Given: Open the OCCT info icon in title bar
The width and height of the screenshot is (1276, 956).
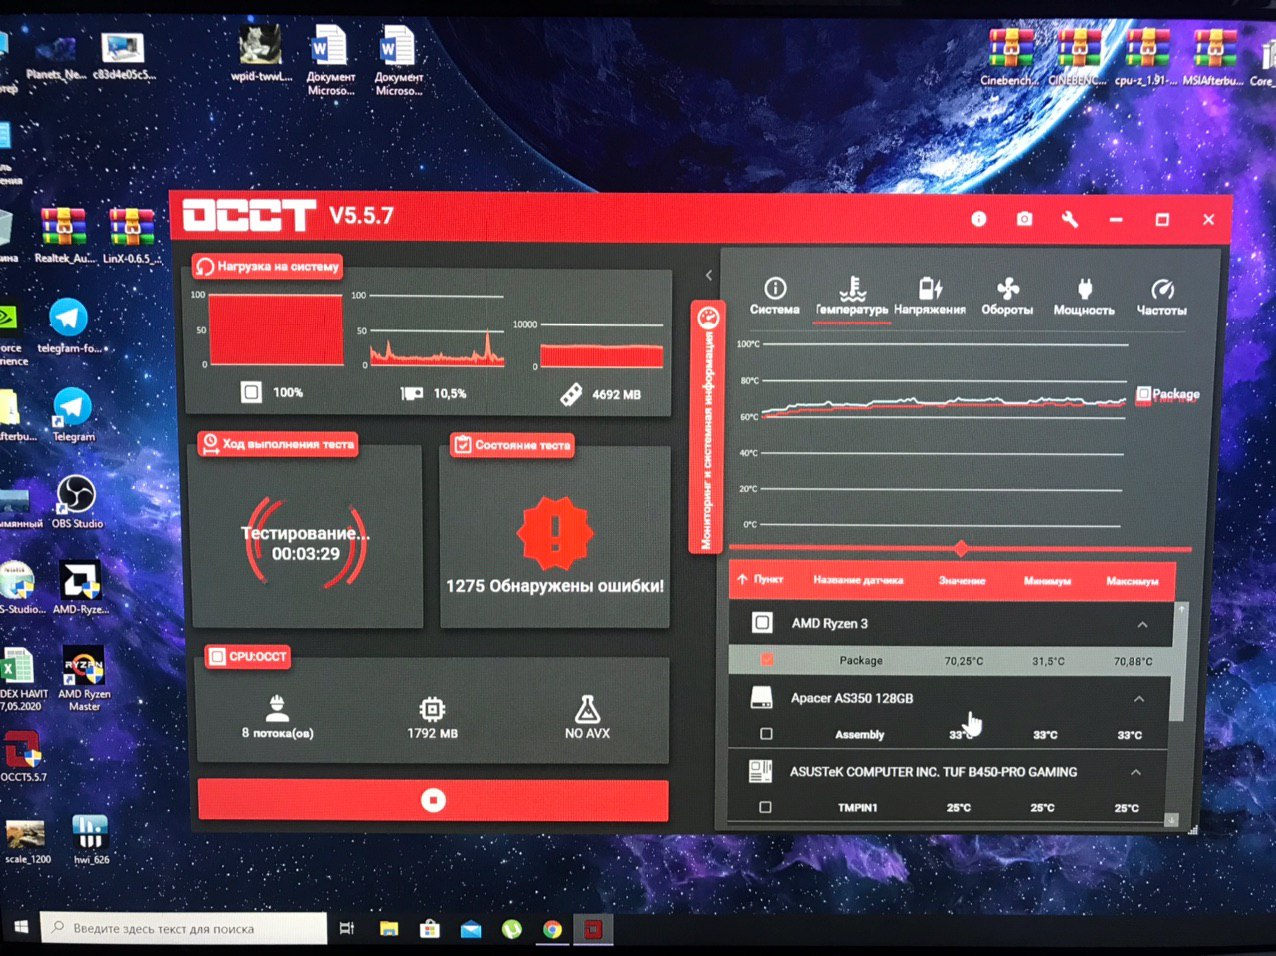Looking at the screenshot, I should (x=978, y=218).
